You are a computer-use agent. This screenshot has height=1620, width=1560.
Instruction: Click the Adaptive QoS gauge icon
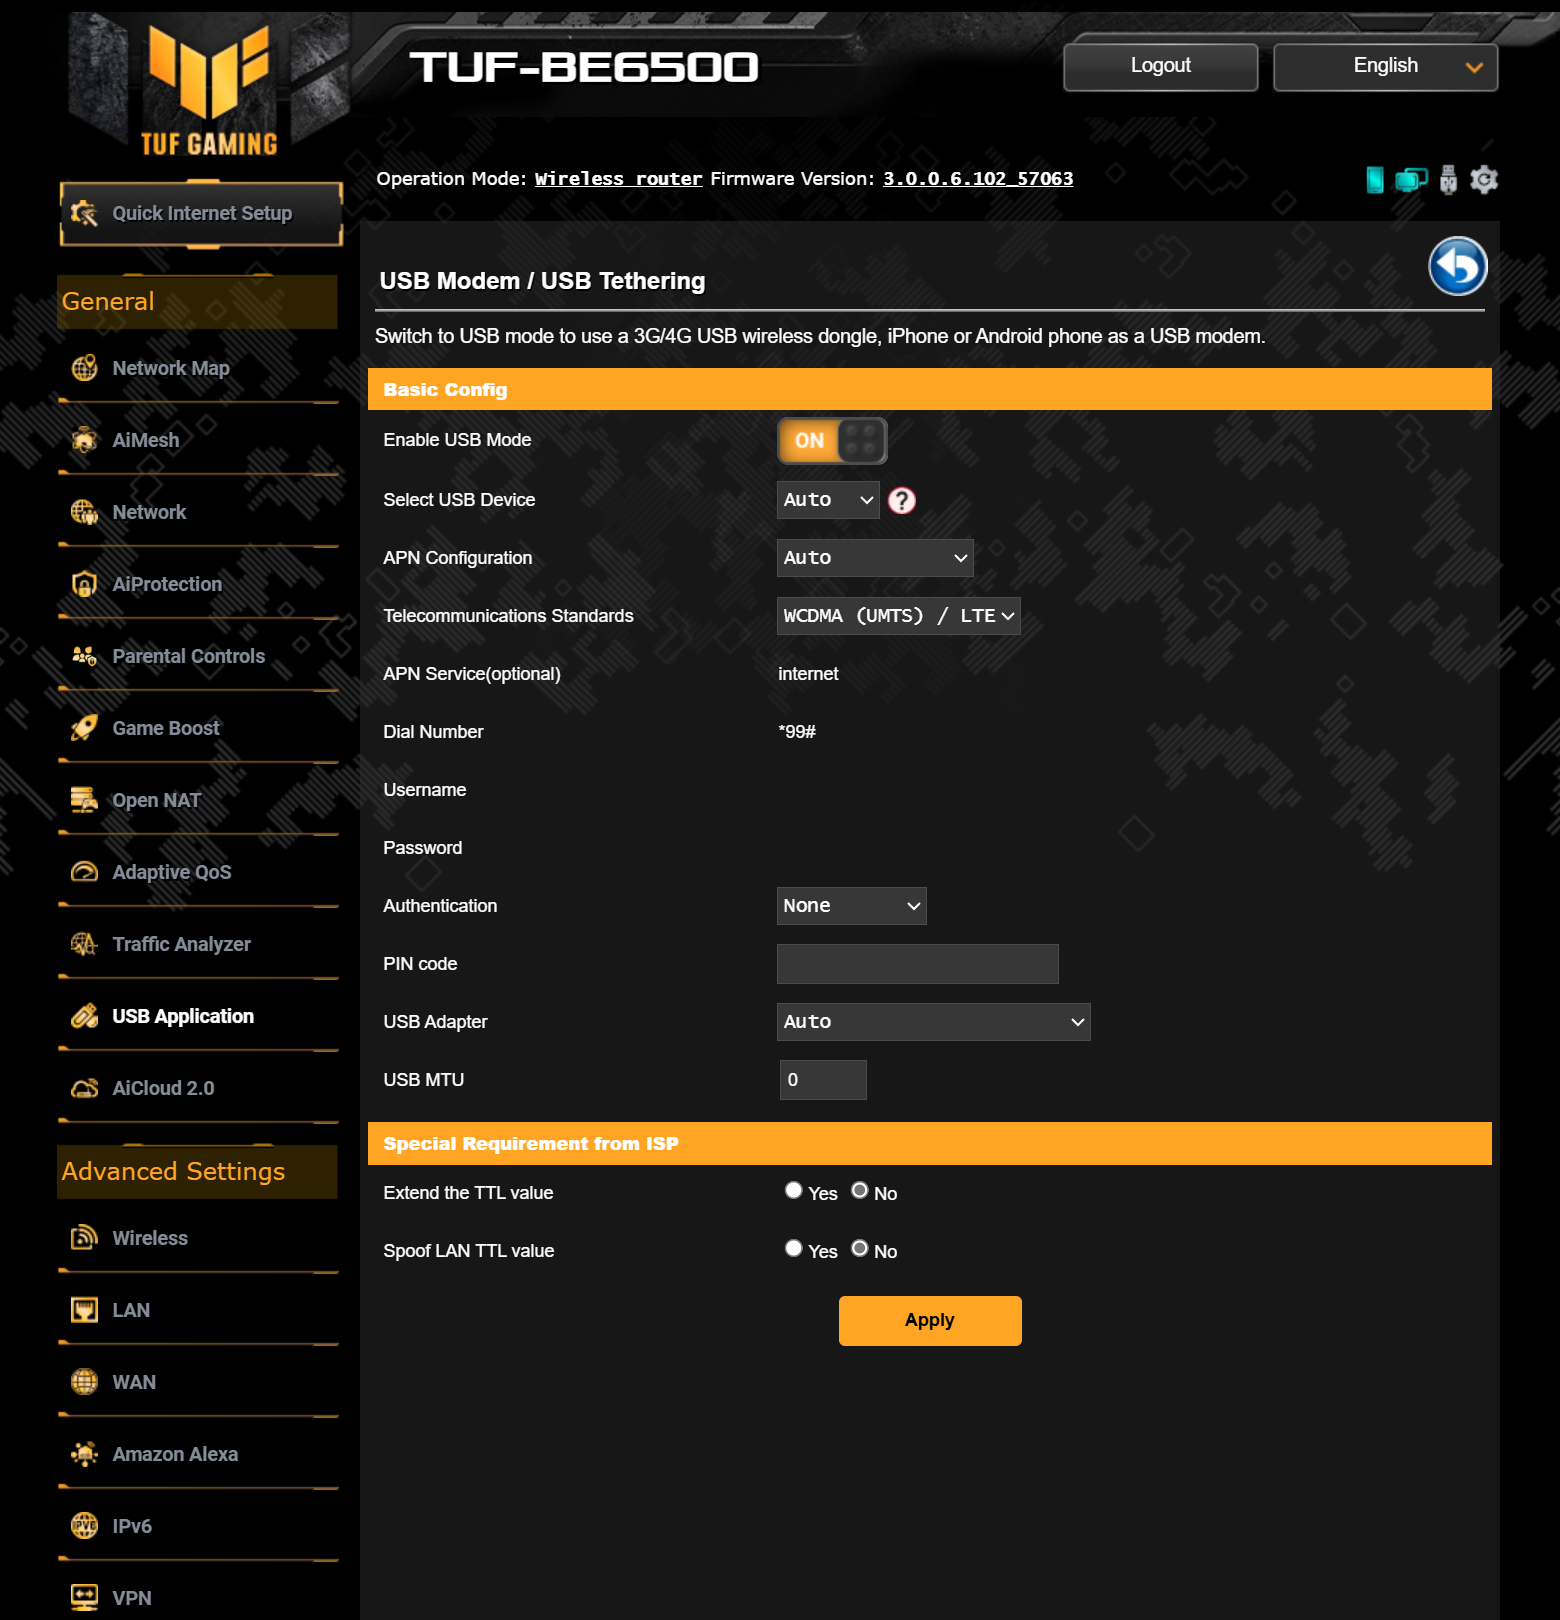(x=85, y=872)
